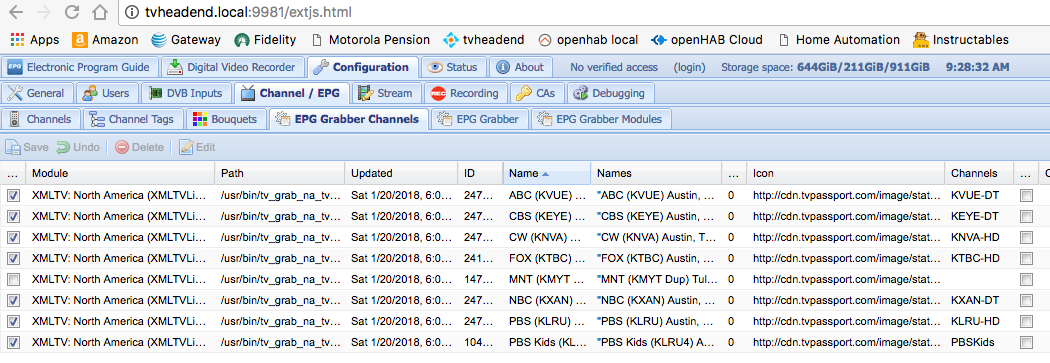Click the Storage space value 644GiB/211GiB/911GiB
Viewport: 1050px width, 363px height.
[863, 68]
